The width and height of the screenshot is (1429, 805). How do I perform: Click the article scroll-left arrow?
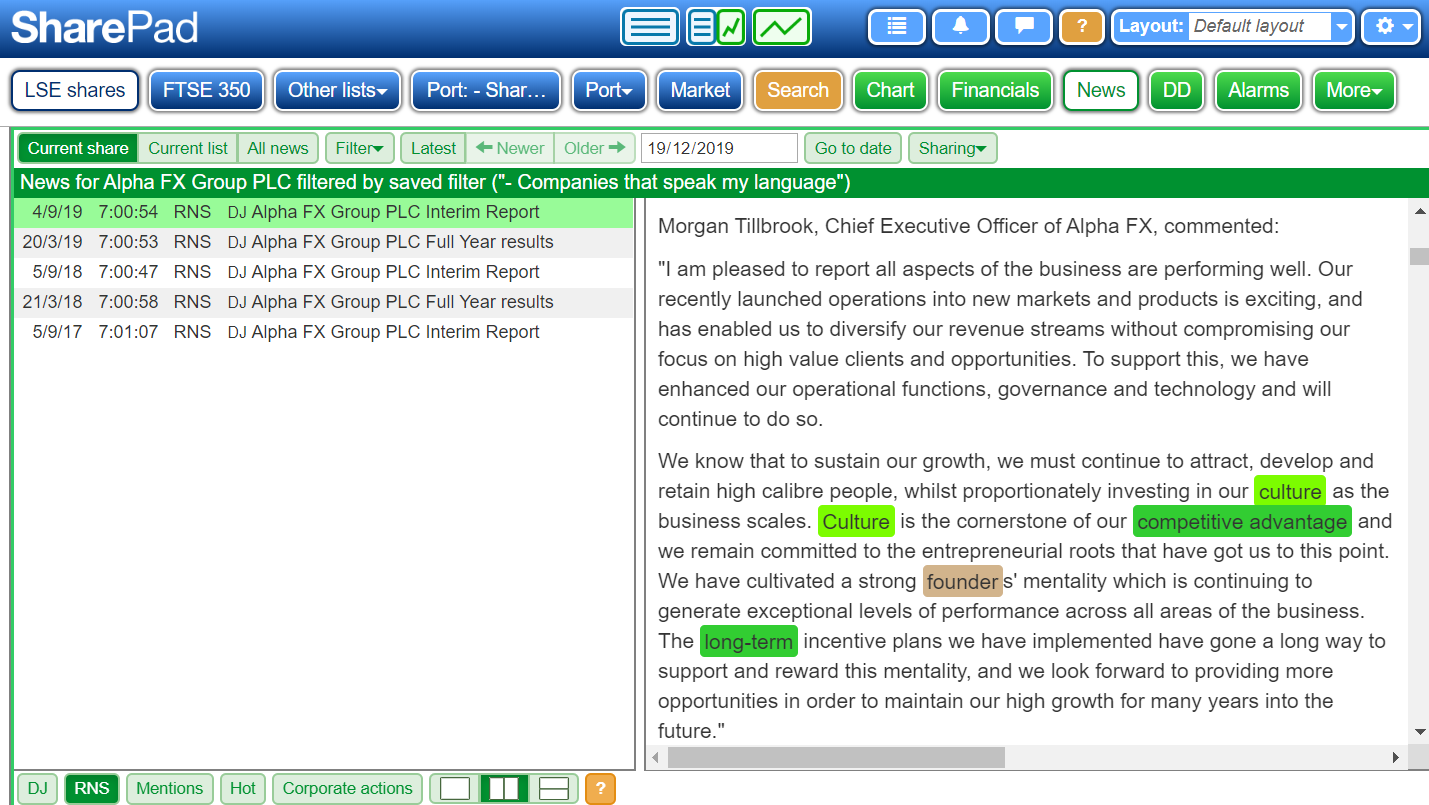tap(656, 758)
